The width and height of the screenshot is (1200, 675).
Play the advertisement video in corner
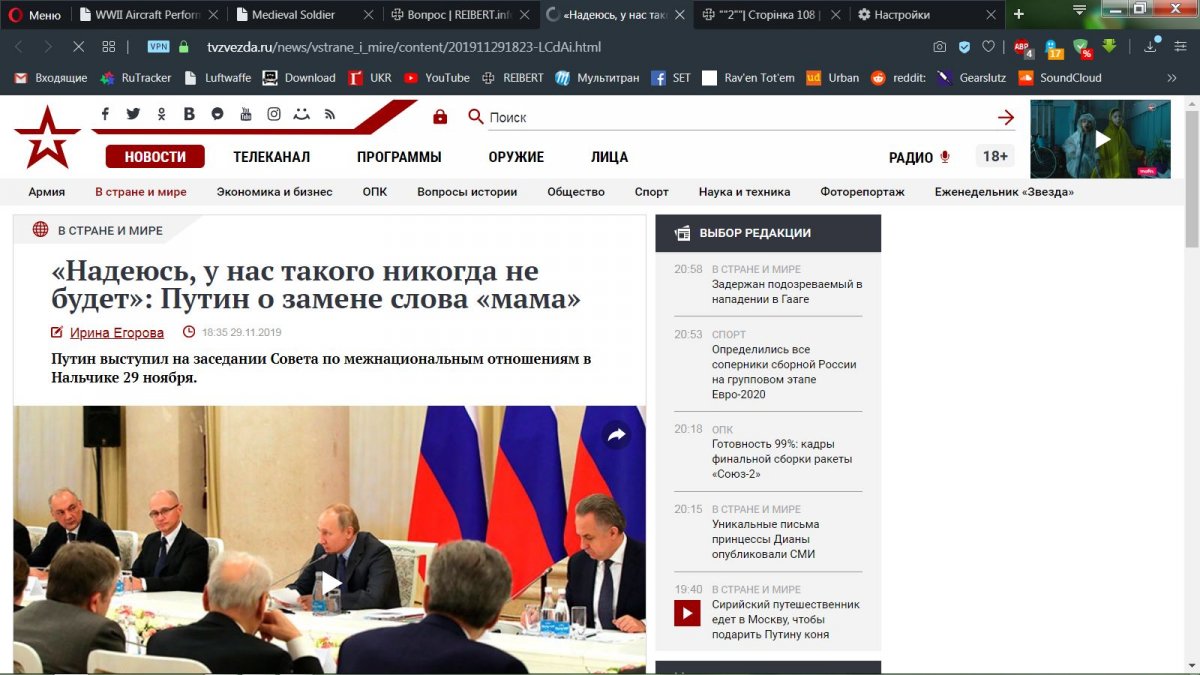click(x=1102, y=139)
